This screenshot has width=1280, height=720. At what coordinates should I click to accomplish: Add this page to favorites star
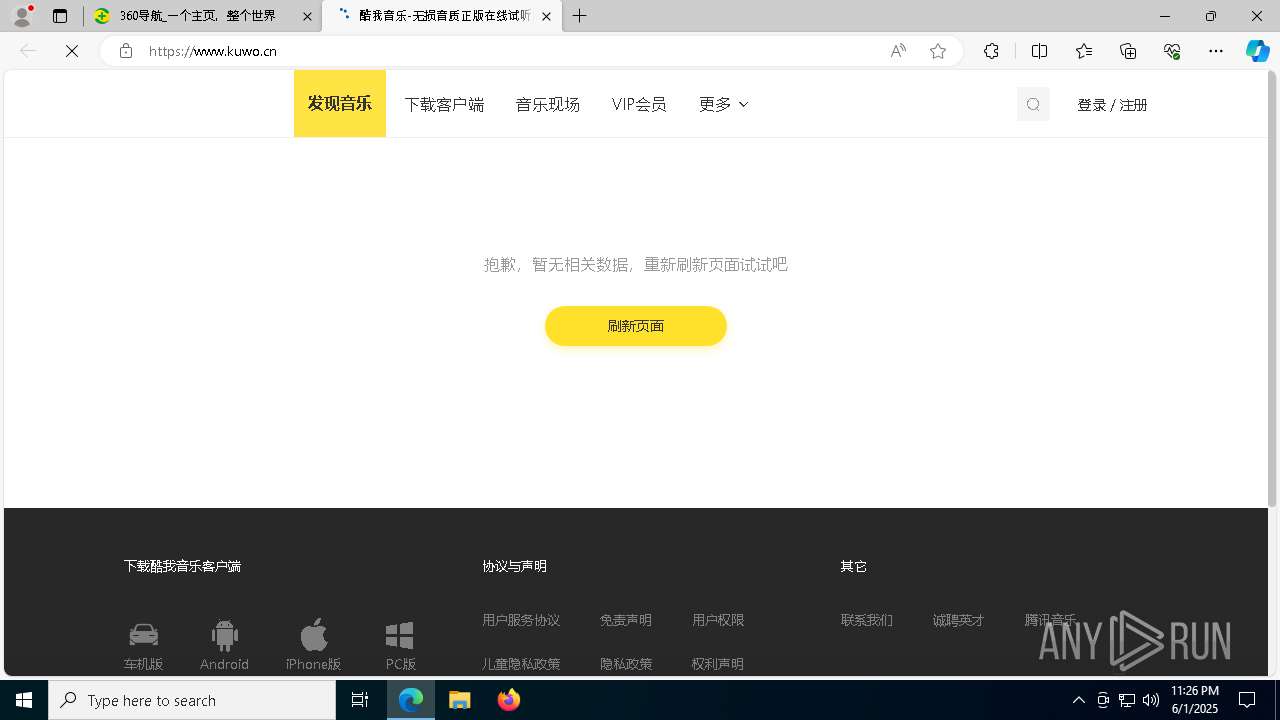pyautogui.click(x=938, y=51)
